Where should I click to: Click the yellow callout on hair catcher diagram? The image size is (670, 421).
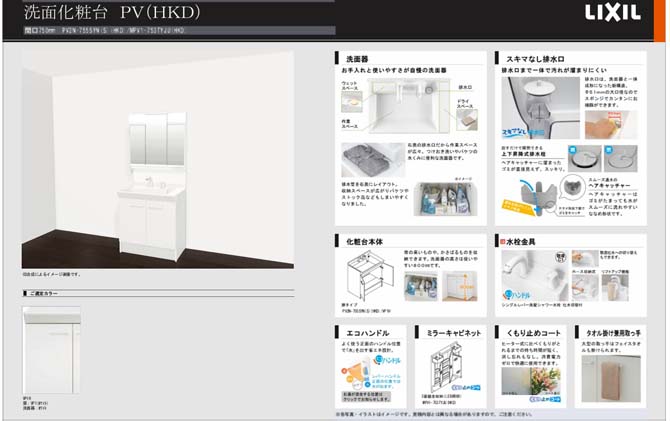coord(517,207)
